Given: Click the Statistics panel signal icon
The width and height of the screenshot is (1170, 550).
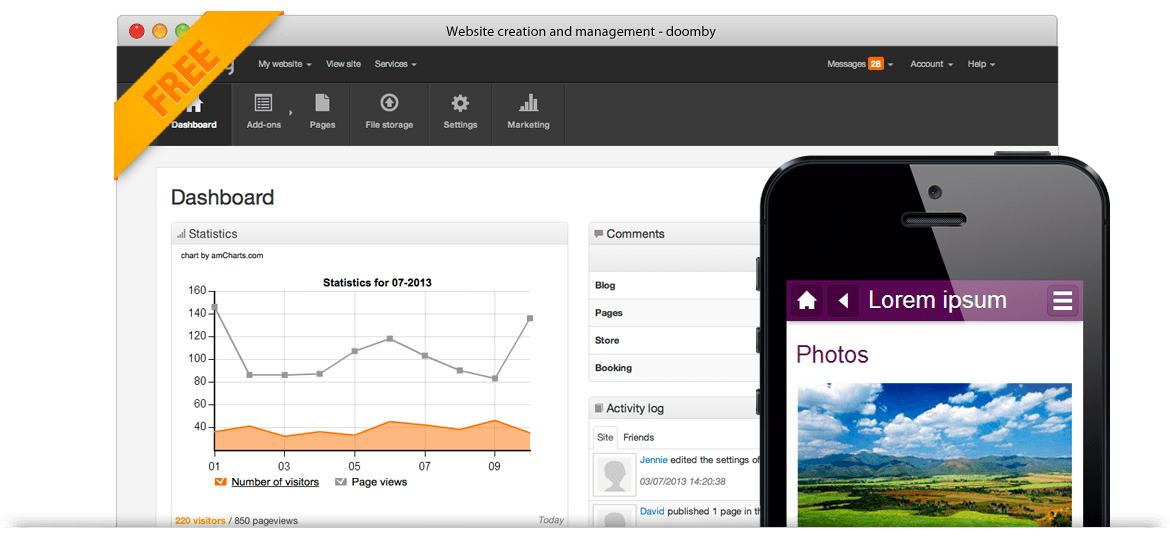Looking at the screenshot, I should [181, 234].
